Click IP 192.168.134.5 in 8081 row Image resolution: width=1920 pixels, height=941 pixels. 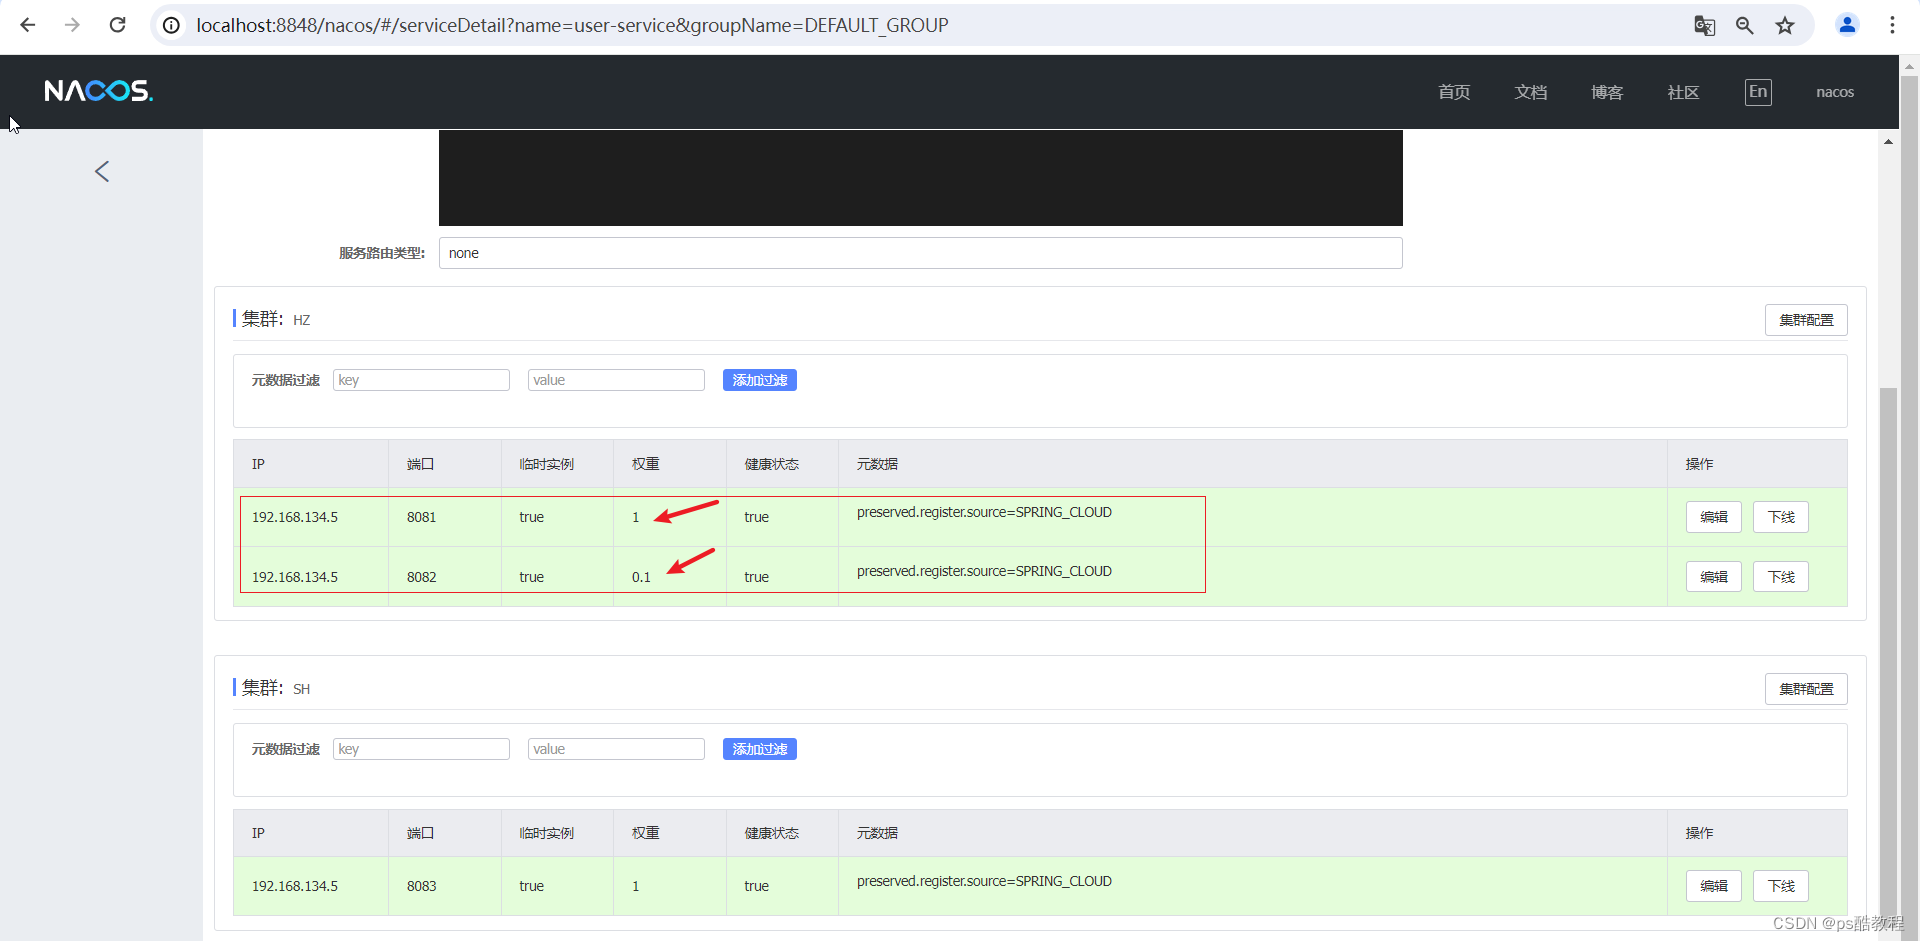point(295,517)
